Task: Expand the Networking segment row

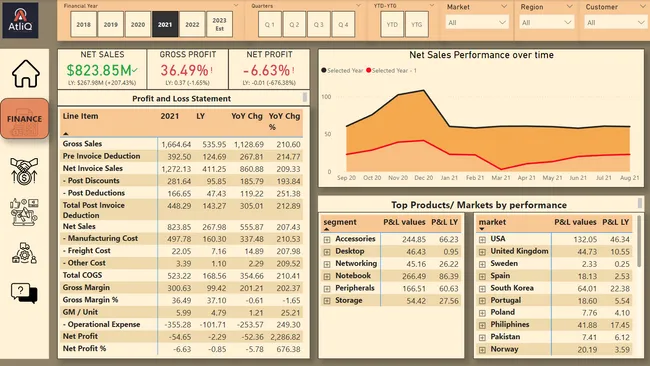Action: (x=327, y=264)
